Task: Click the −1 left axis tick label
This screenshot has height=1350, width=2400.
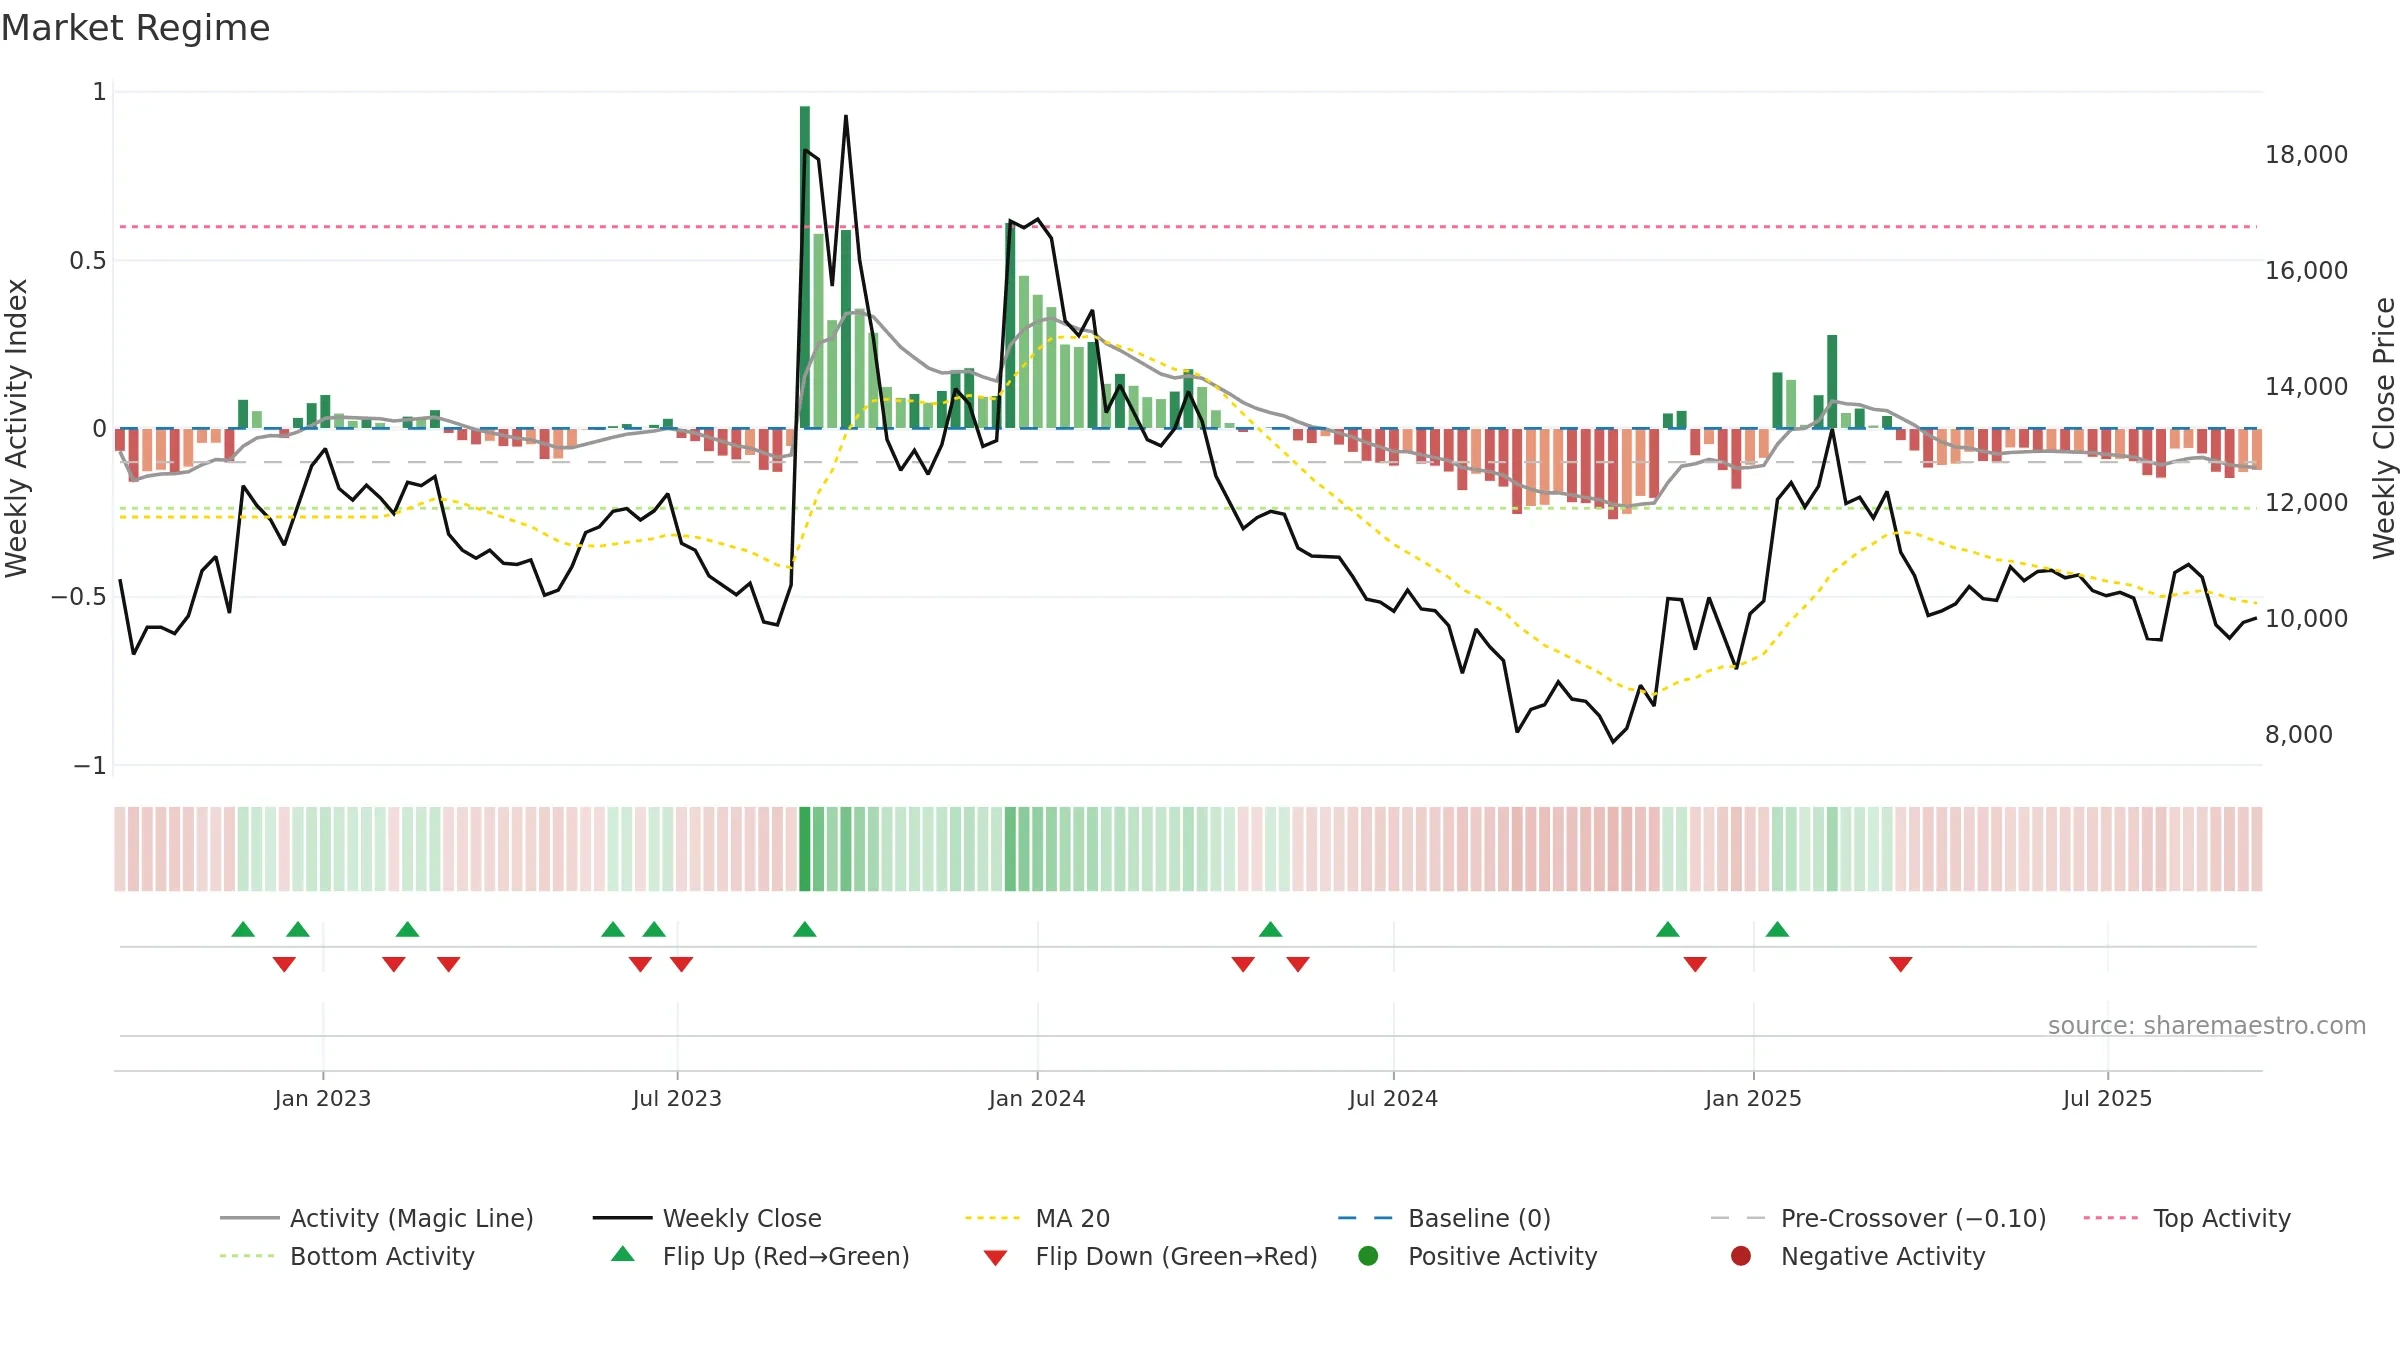Action: coord(89,766)
